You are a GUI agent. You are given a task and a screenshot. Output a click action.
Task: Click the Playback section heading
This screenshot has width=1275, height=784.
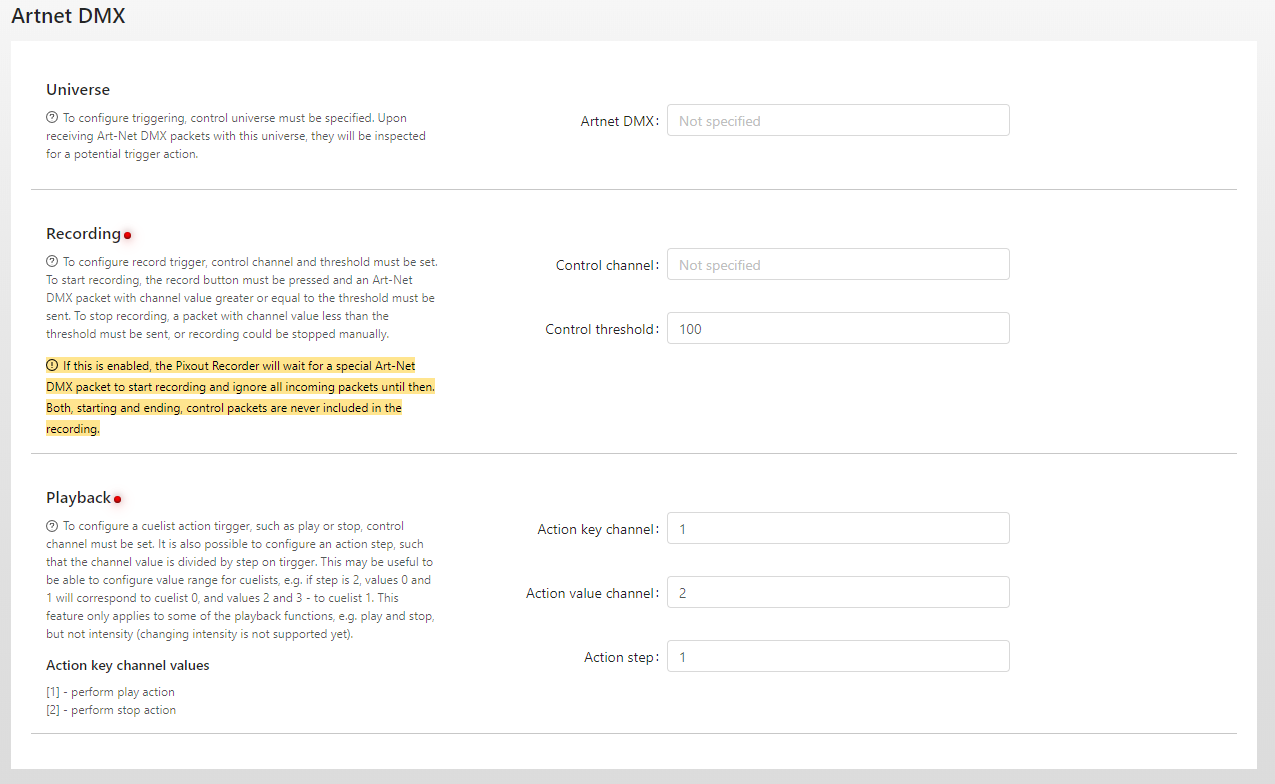coord(78,498)
